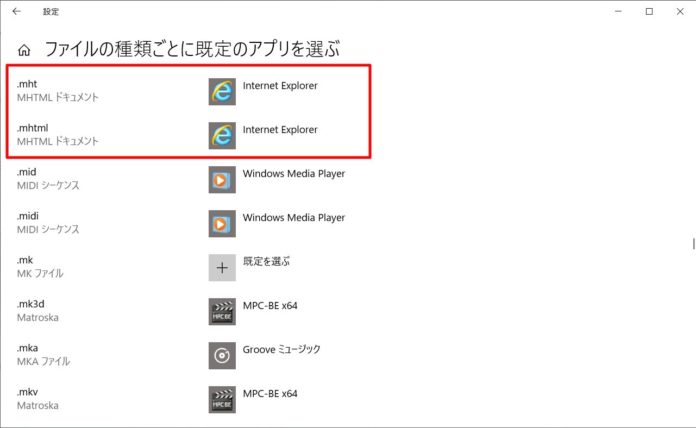Select the .mk3d extension text
The width and height of the screenshot is (696, 428).
pyautogui.click(x=31, y=304)
